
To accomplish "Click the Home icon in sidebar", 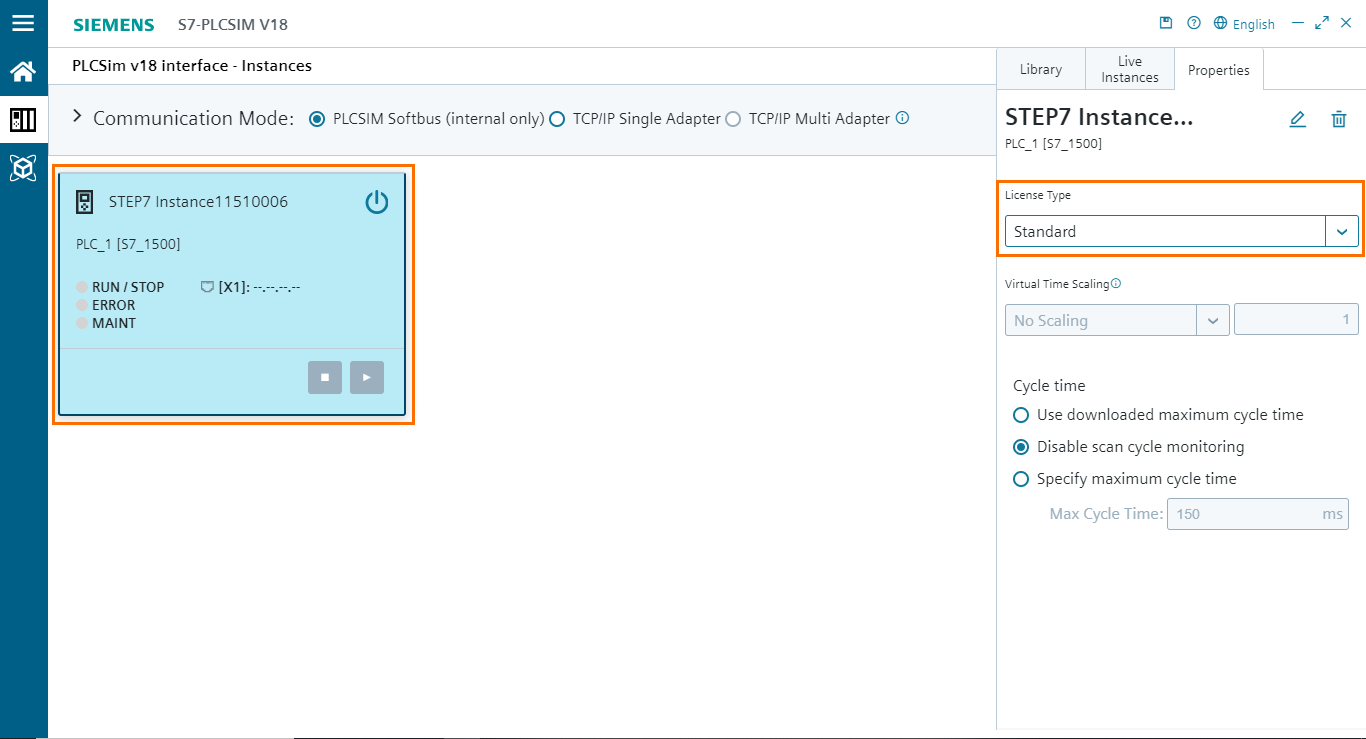I will point(23,71).
